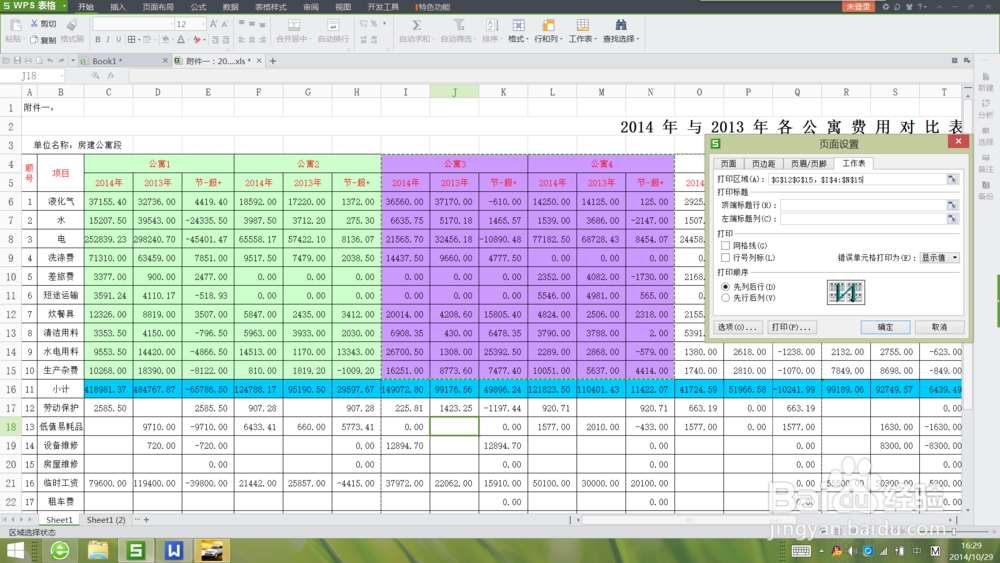Viewport: 1000px width, 563px height.
Task: Click the add sheet plus icon
Action: tap(146, 520)
